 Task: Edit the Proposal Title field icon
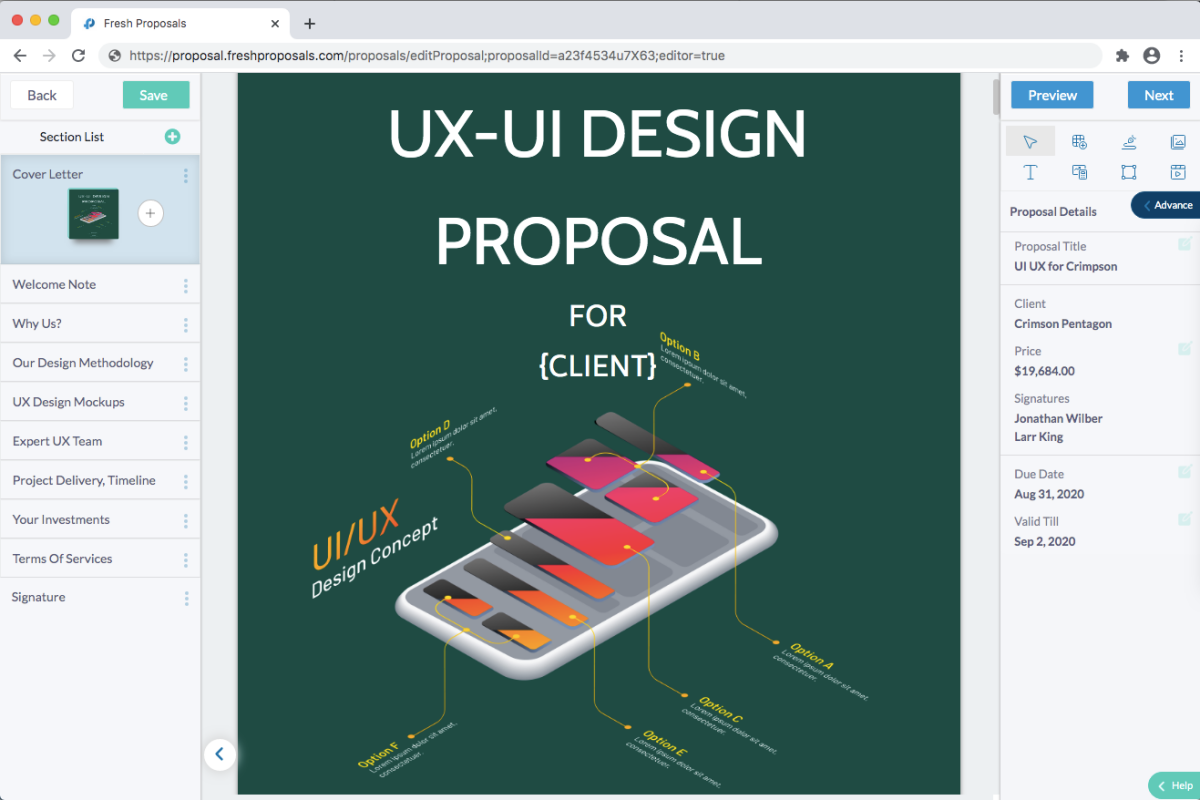click(x=1185, y=245)
